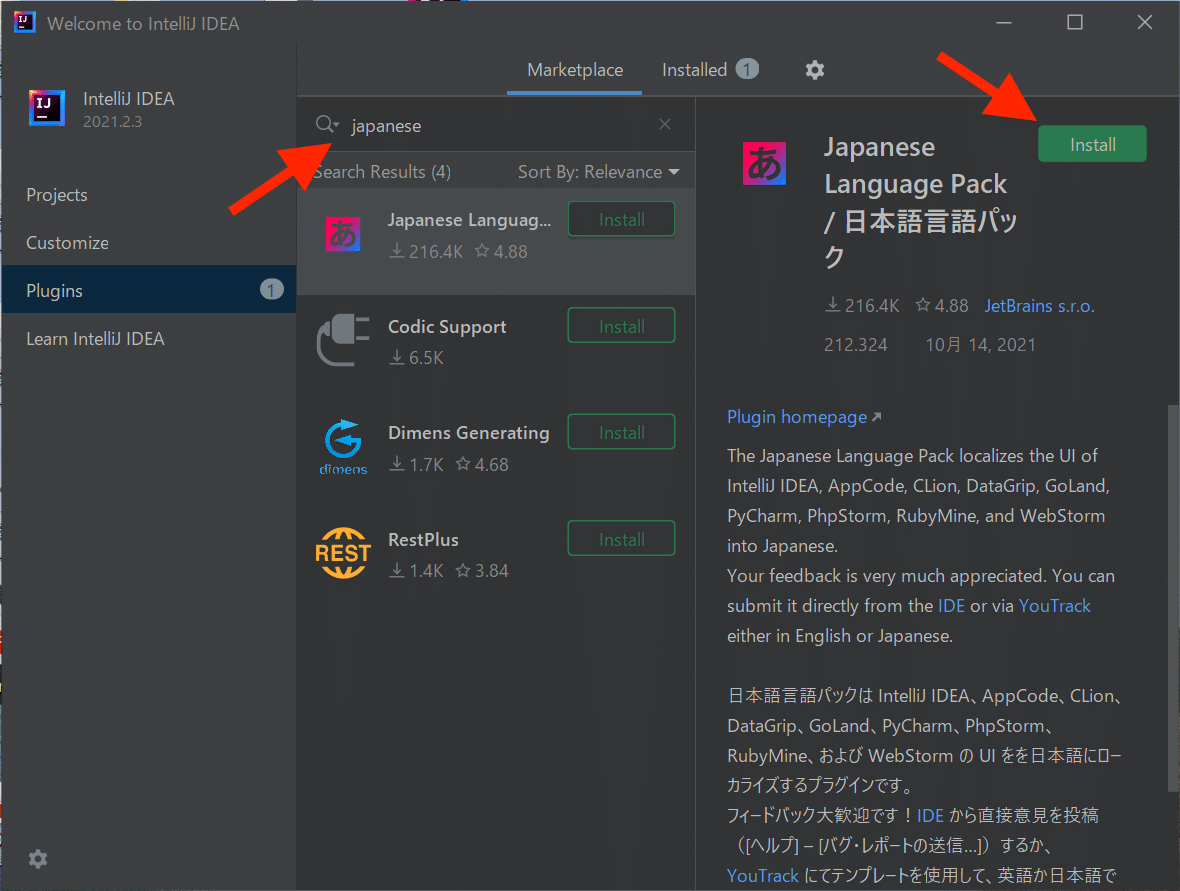The image size is (1180, 891).
Task: Select Dimens Generating plugin name
Action: coord(468,433)
